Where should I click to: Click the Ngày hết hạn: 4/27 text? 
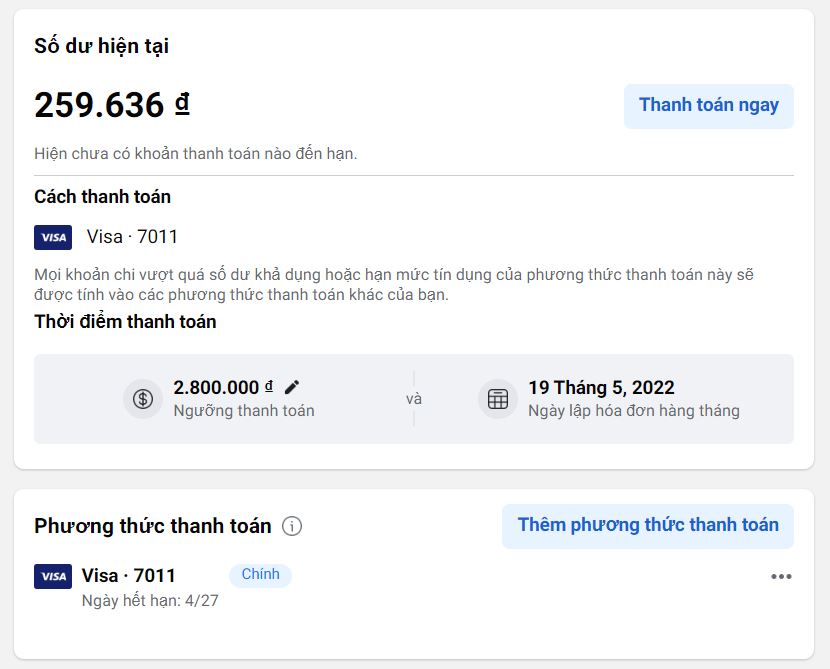click(150, 601)
